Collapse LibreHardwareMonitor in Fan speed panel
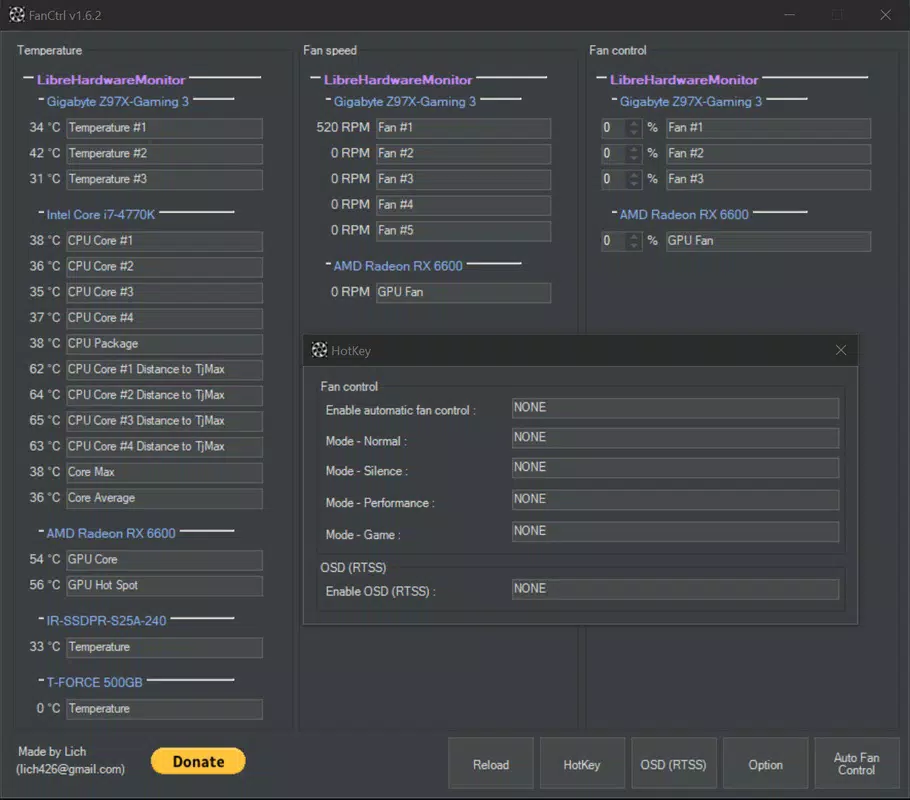This screenshot has width=910, height=800. point(315,78)
